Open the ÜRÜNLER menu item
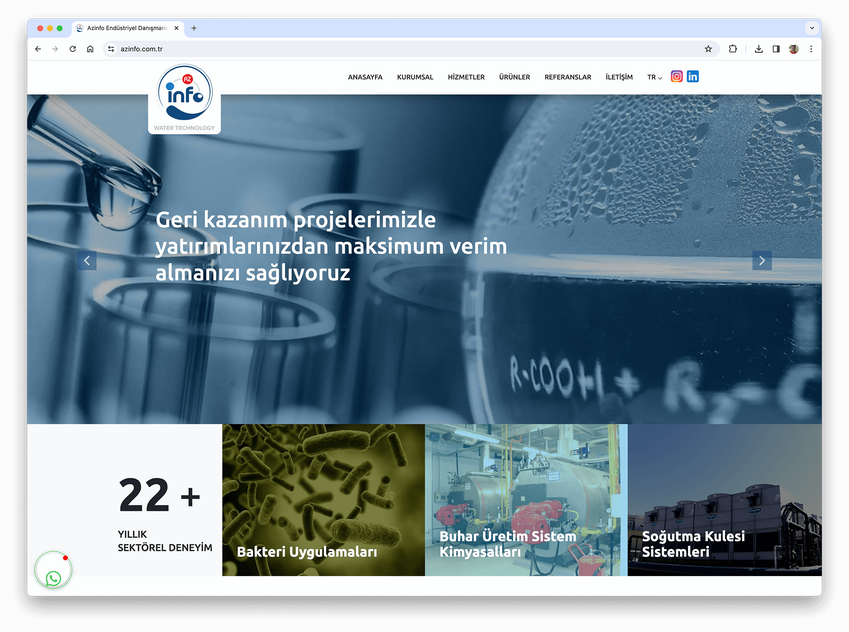The image size is (849, 632). (x=514, y=77)
